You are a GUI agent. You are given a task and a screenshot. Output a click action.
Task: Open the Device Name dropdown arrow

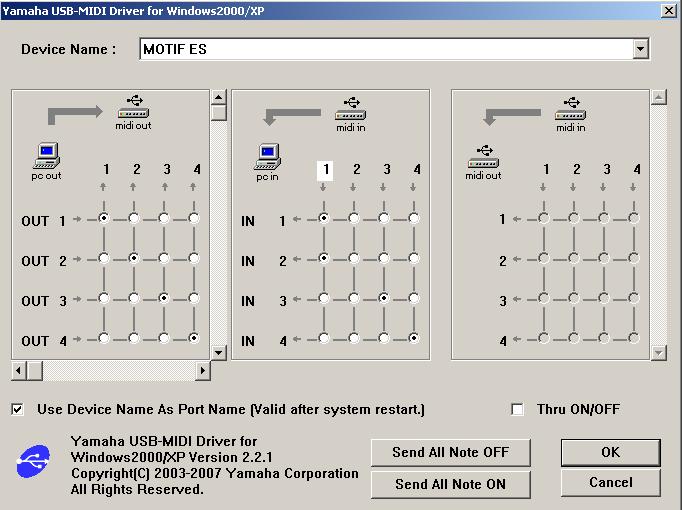(640, 49)
